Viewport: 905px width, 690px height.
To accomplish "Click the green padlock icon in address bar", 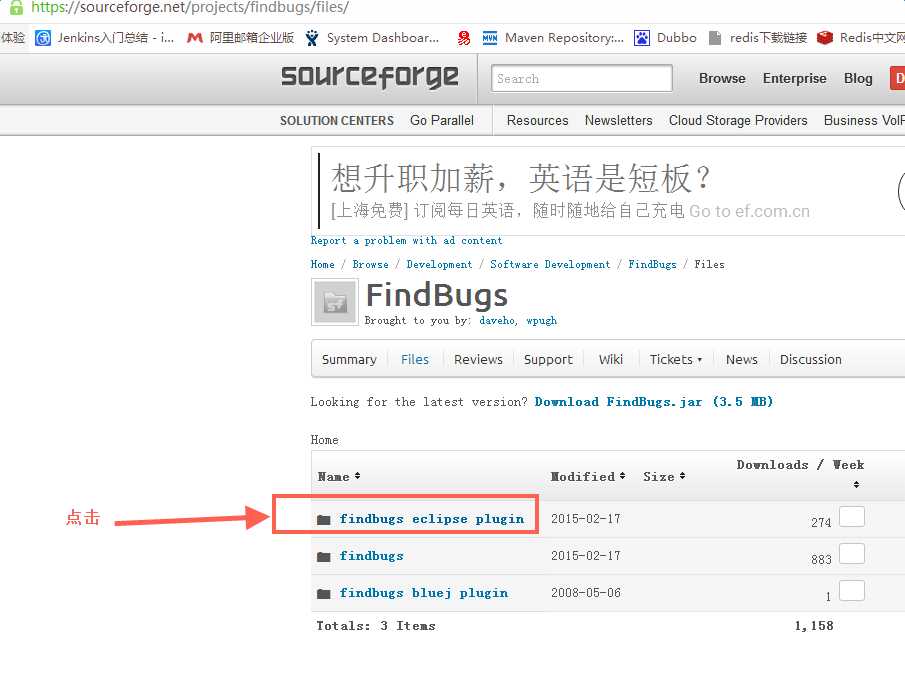I will pyautogui.click(x=16, y=7).
